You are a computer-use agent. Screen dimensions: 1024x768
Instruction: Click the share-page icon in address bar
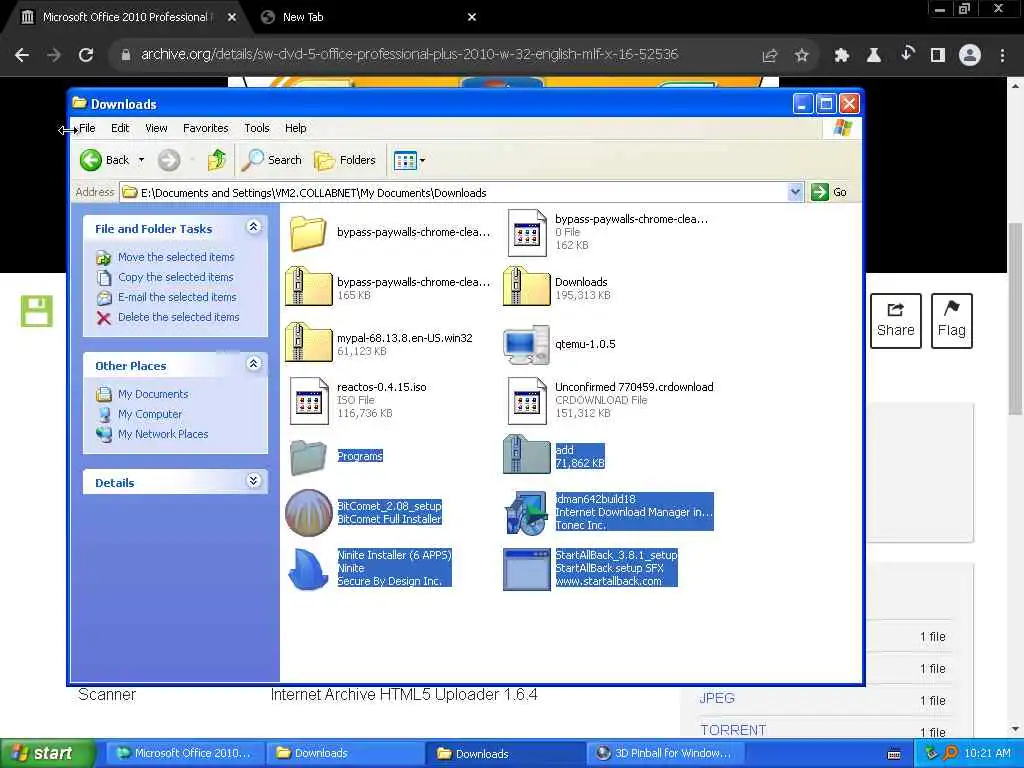(x=769, y=56)
